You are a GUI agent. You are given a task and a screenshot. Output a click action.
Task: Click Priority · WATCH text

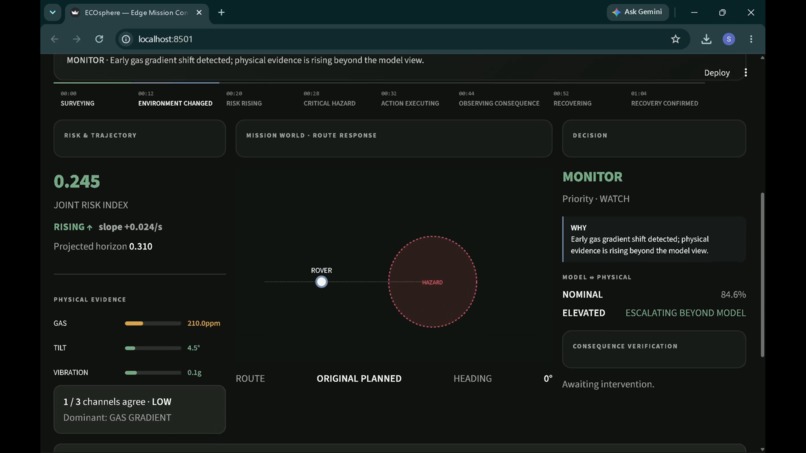tap(596, 199)
